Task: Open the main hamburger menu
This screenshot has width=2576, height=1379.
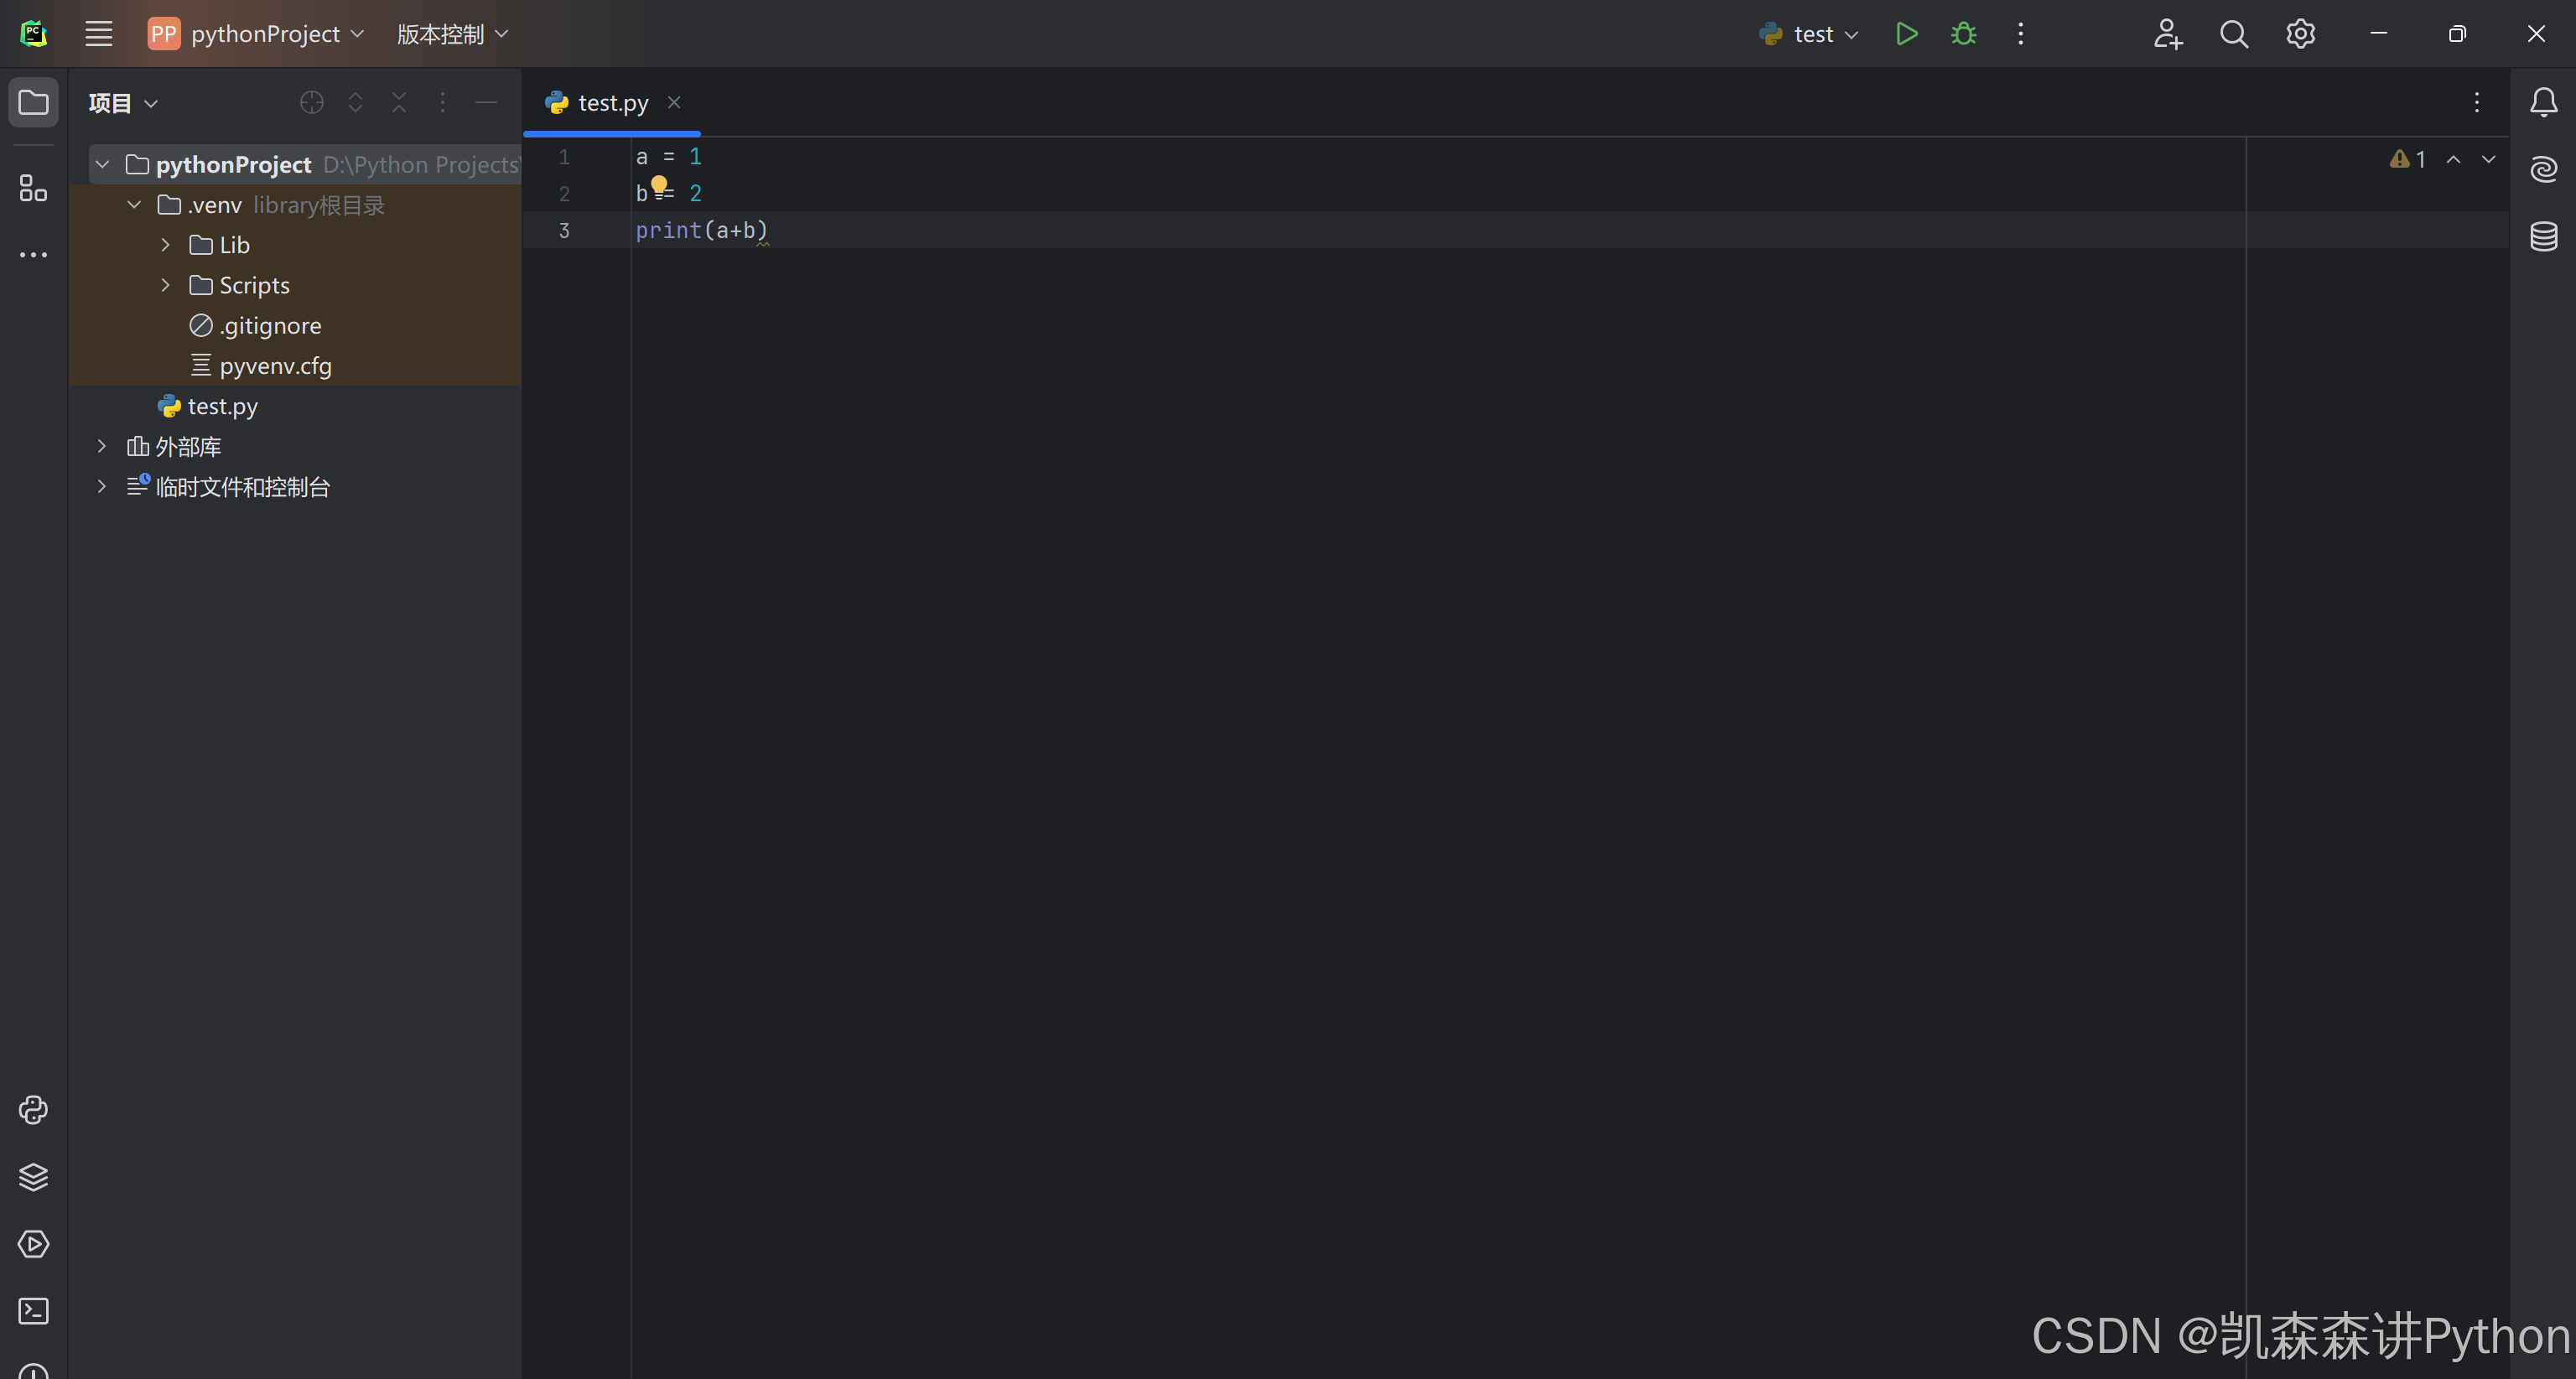Action: [x=98, y=34]
